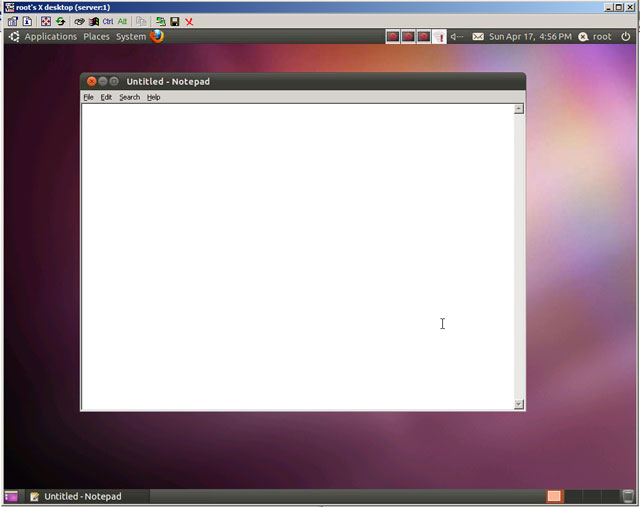
Task: Launch Firefox from the top panel
Action: [x=157, y=36]
